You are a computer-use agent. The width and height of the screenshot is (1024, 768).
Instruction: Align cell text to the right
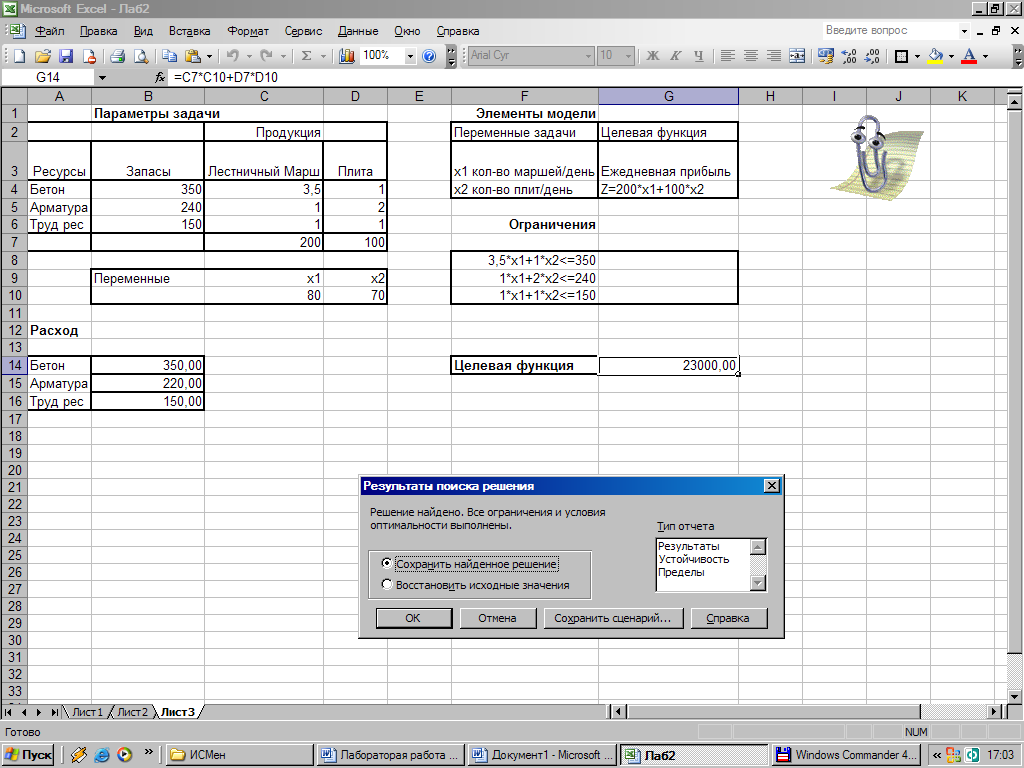pyautogui.click(x=773, y=56)
